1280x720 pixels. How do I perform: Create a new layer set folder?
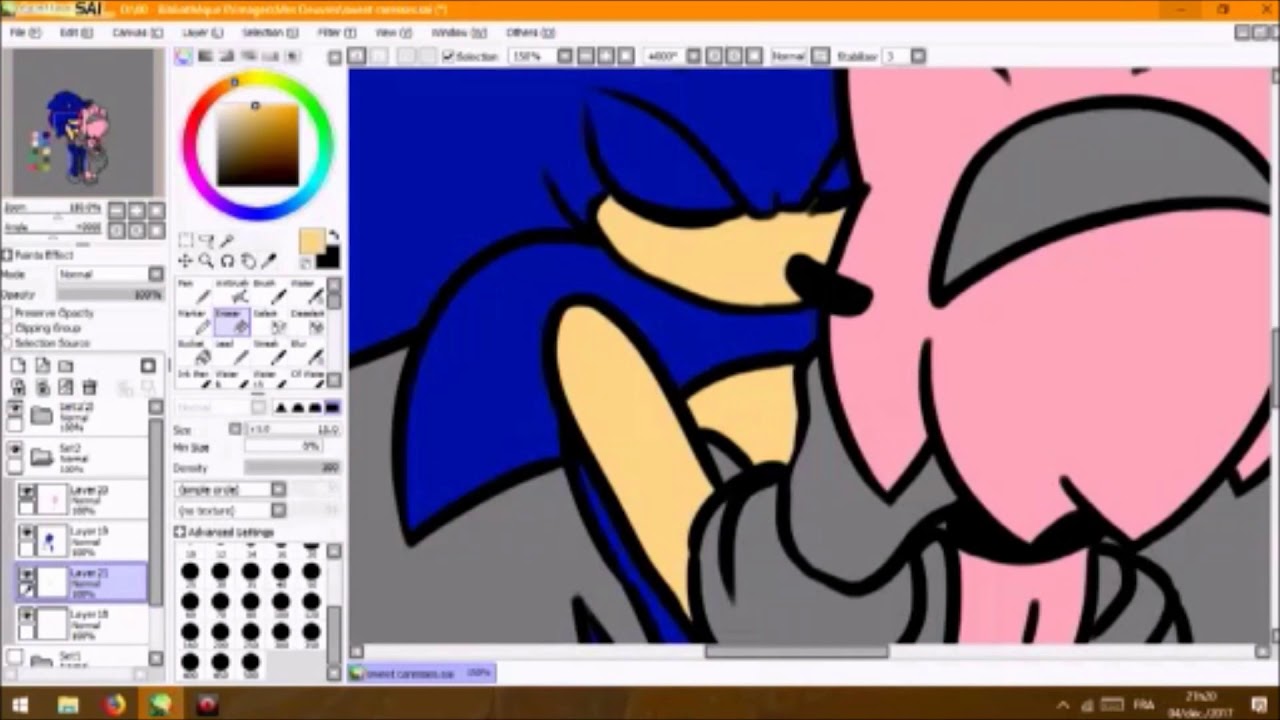point(66,366)
